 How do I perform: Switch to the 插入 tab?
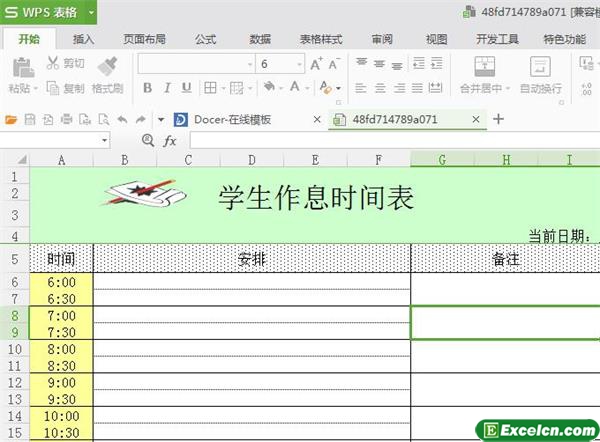83,39
